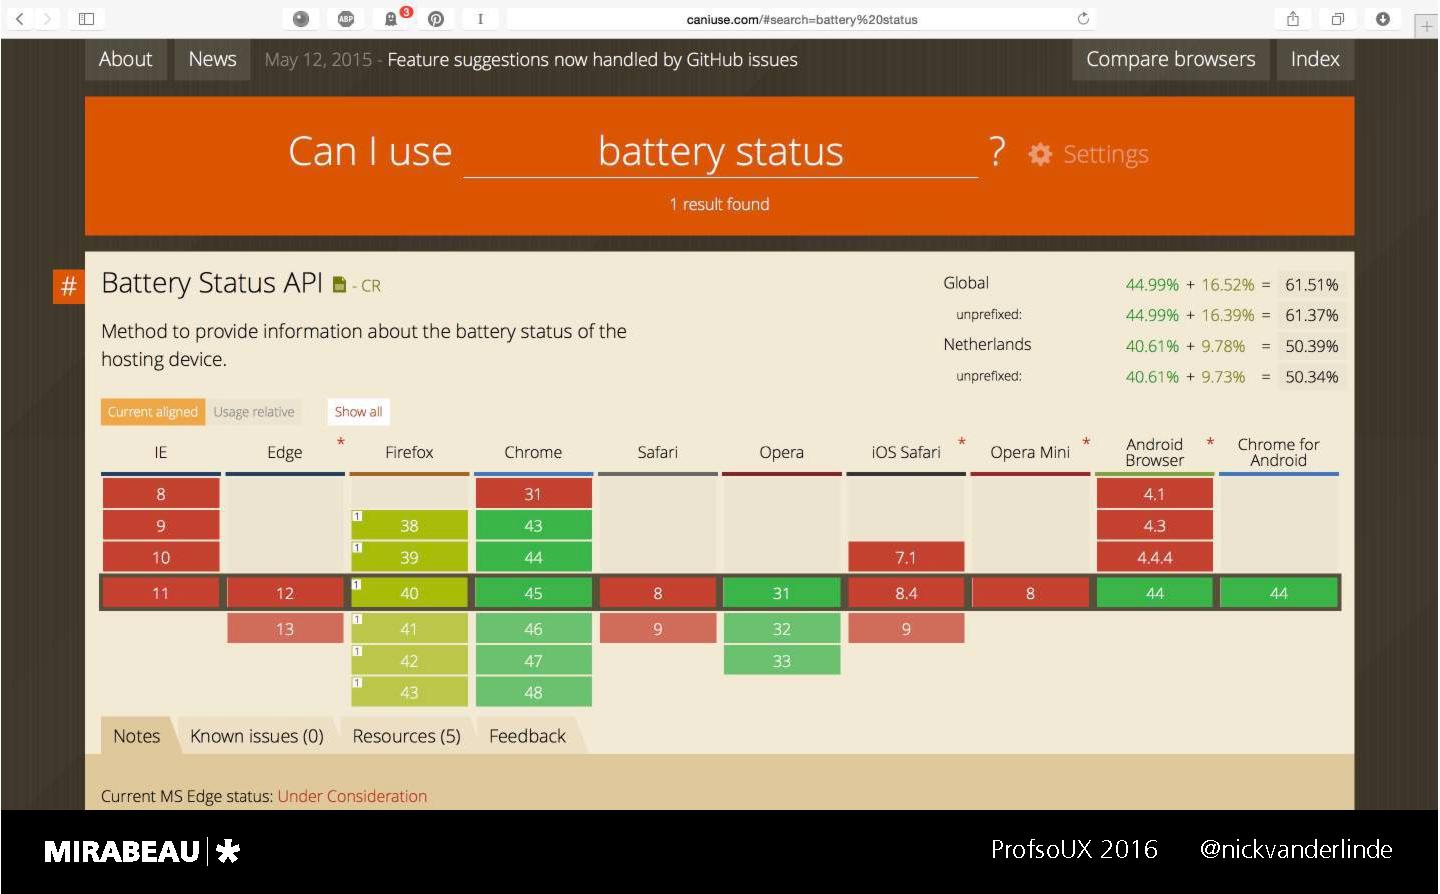Select the Current aligned view toggle

click(153, 412)
